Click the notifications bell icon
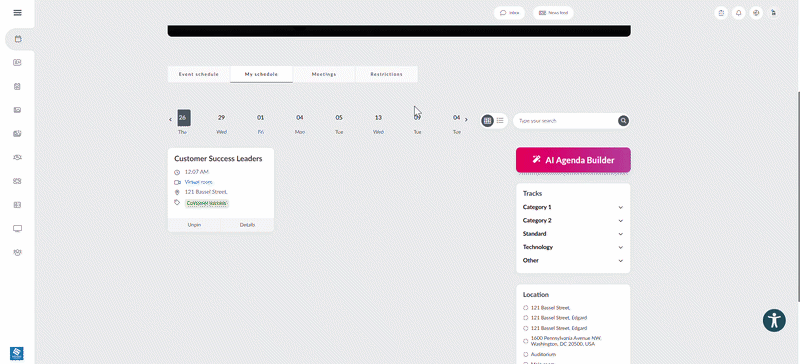This screenshot has height=364, width=800. coord(738,13)
